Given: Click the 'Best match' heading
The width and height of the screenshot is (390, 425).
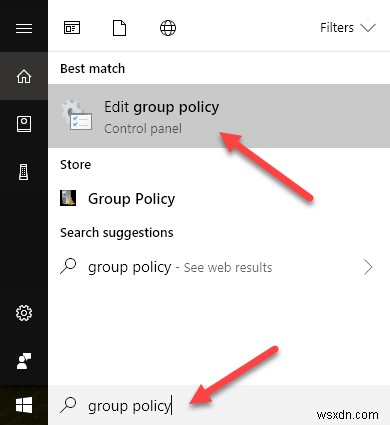Looking at the screenshot, I should click(x=92, y=69).
